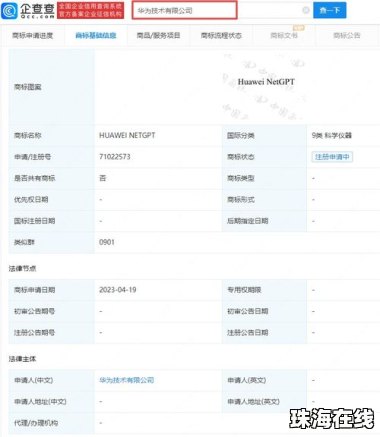Screen dimensions: 380x437
Task: Click the similar group value 0901
Action: [107, 242]
